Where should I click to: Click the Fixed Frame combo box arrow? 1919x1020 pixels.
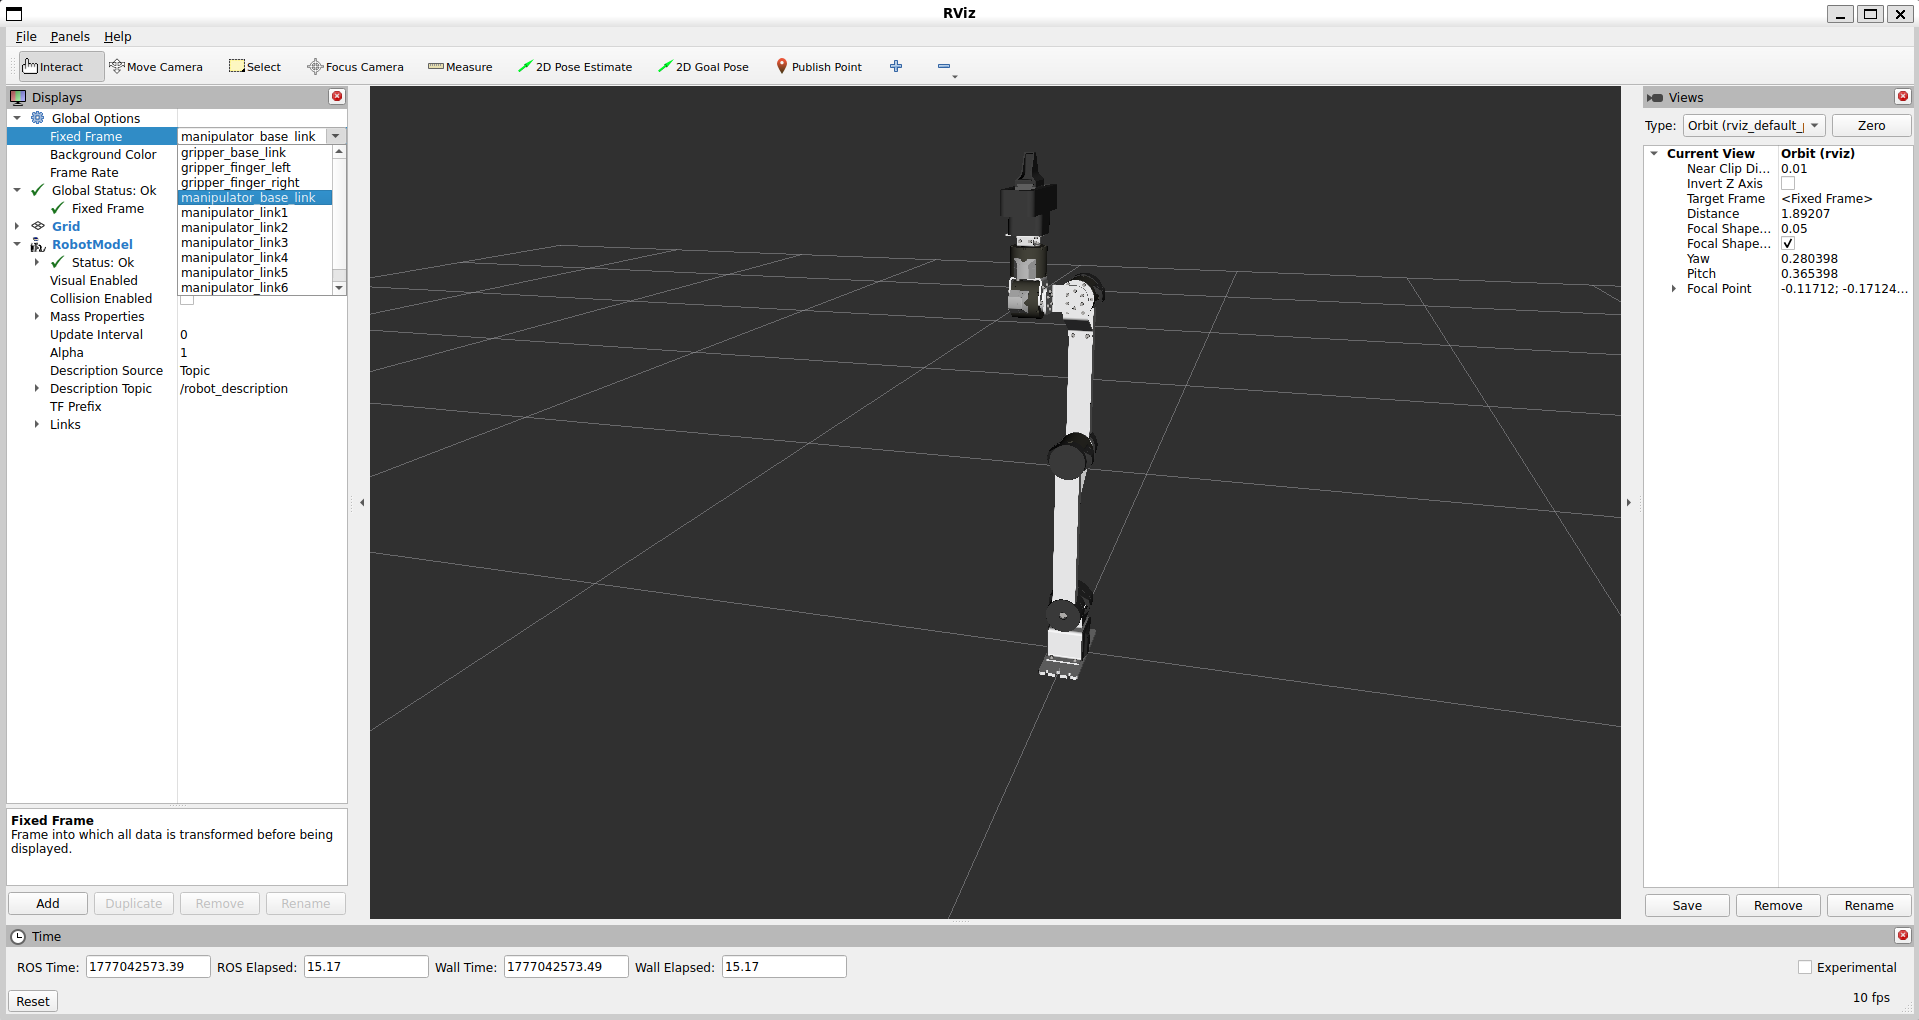click(x=336, y=136)
